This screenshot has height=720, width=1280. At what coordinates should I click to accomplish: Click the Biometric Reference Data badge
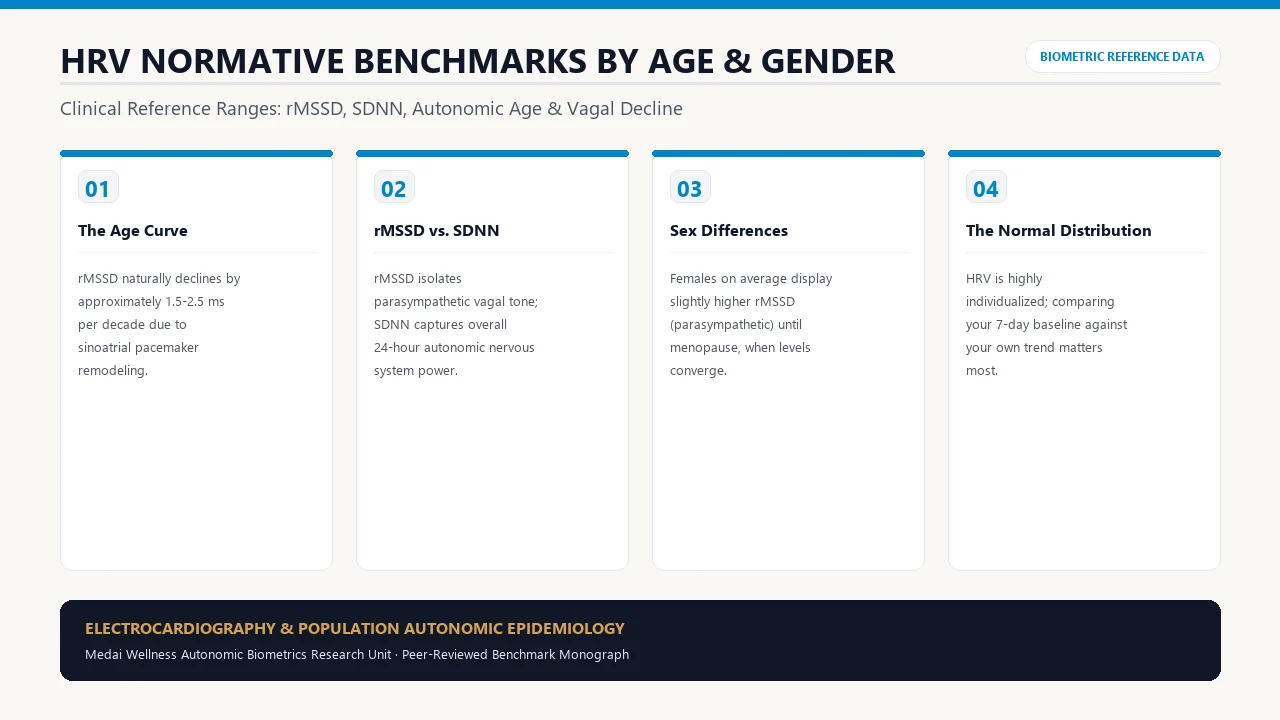[x=1122, y=57]
